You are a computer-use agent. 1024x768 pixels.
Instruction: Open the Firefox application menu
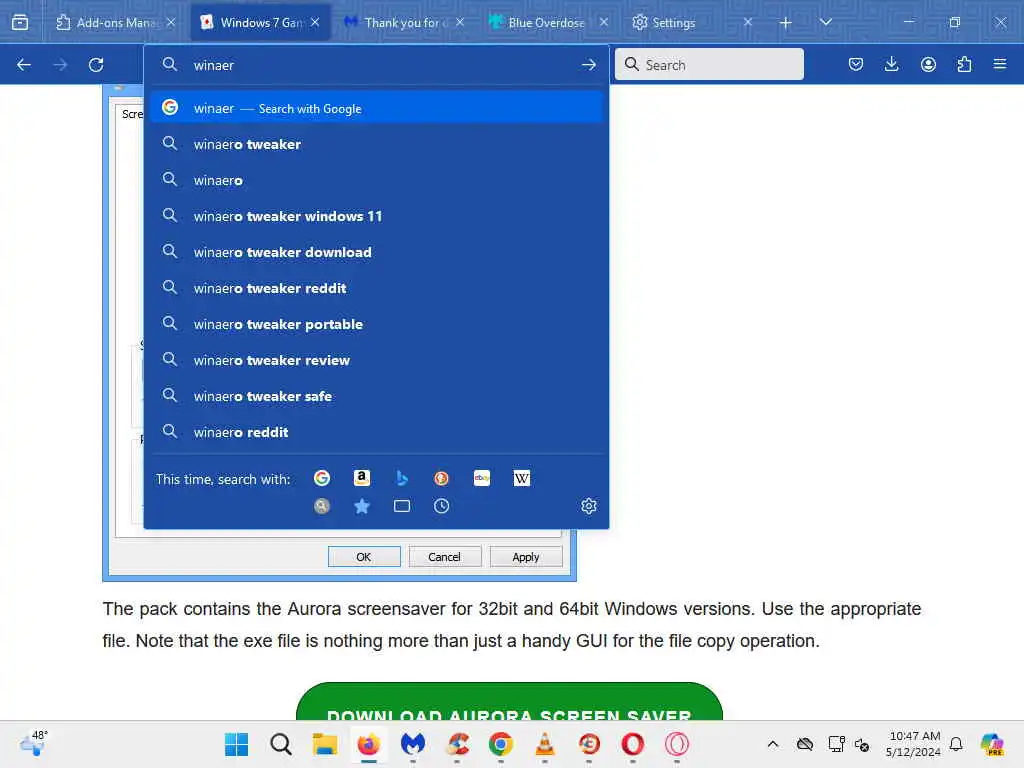pos(1000,64)
